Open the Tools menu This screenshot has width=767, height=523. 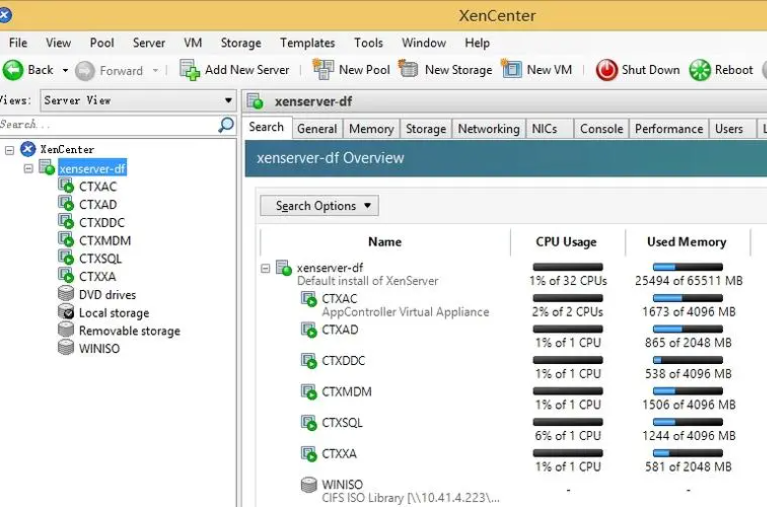click(x=368, y=43)
